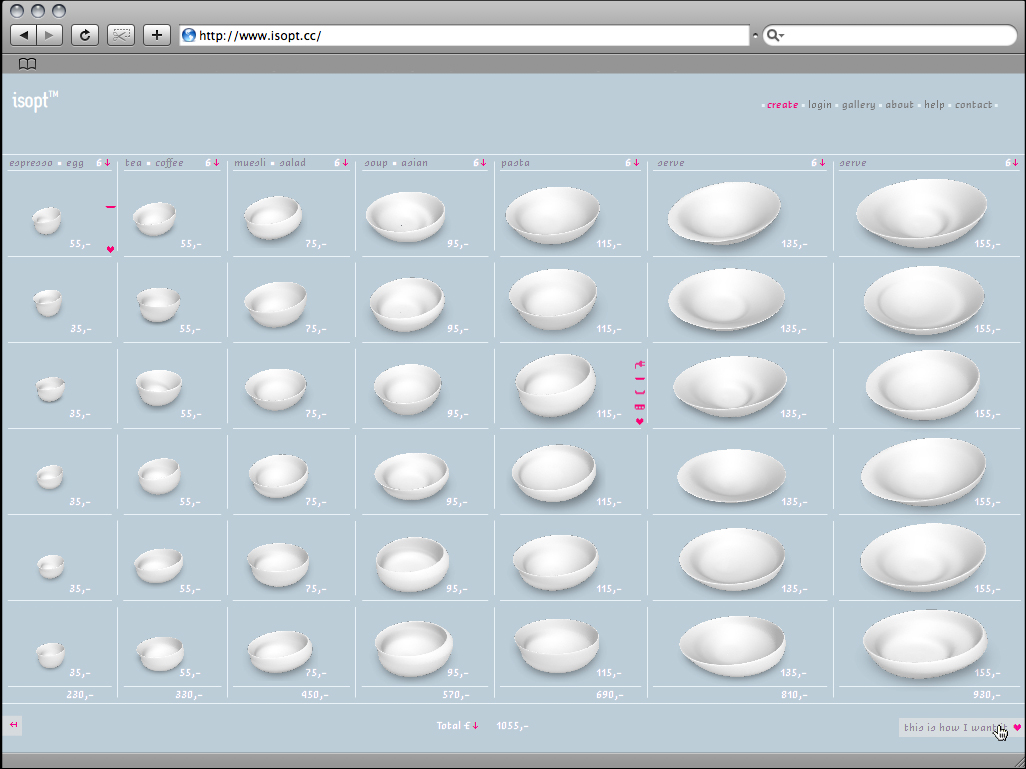Image resolution: width=1026 pixels, height=769 pixels.
Task: Click the heart icon beside the first espresso bowl
Action: (x=111, y=249)
